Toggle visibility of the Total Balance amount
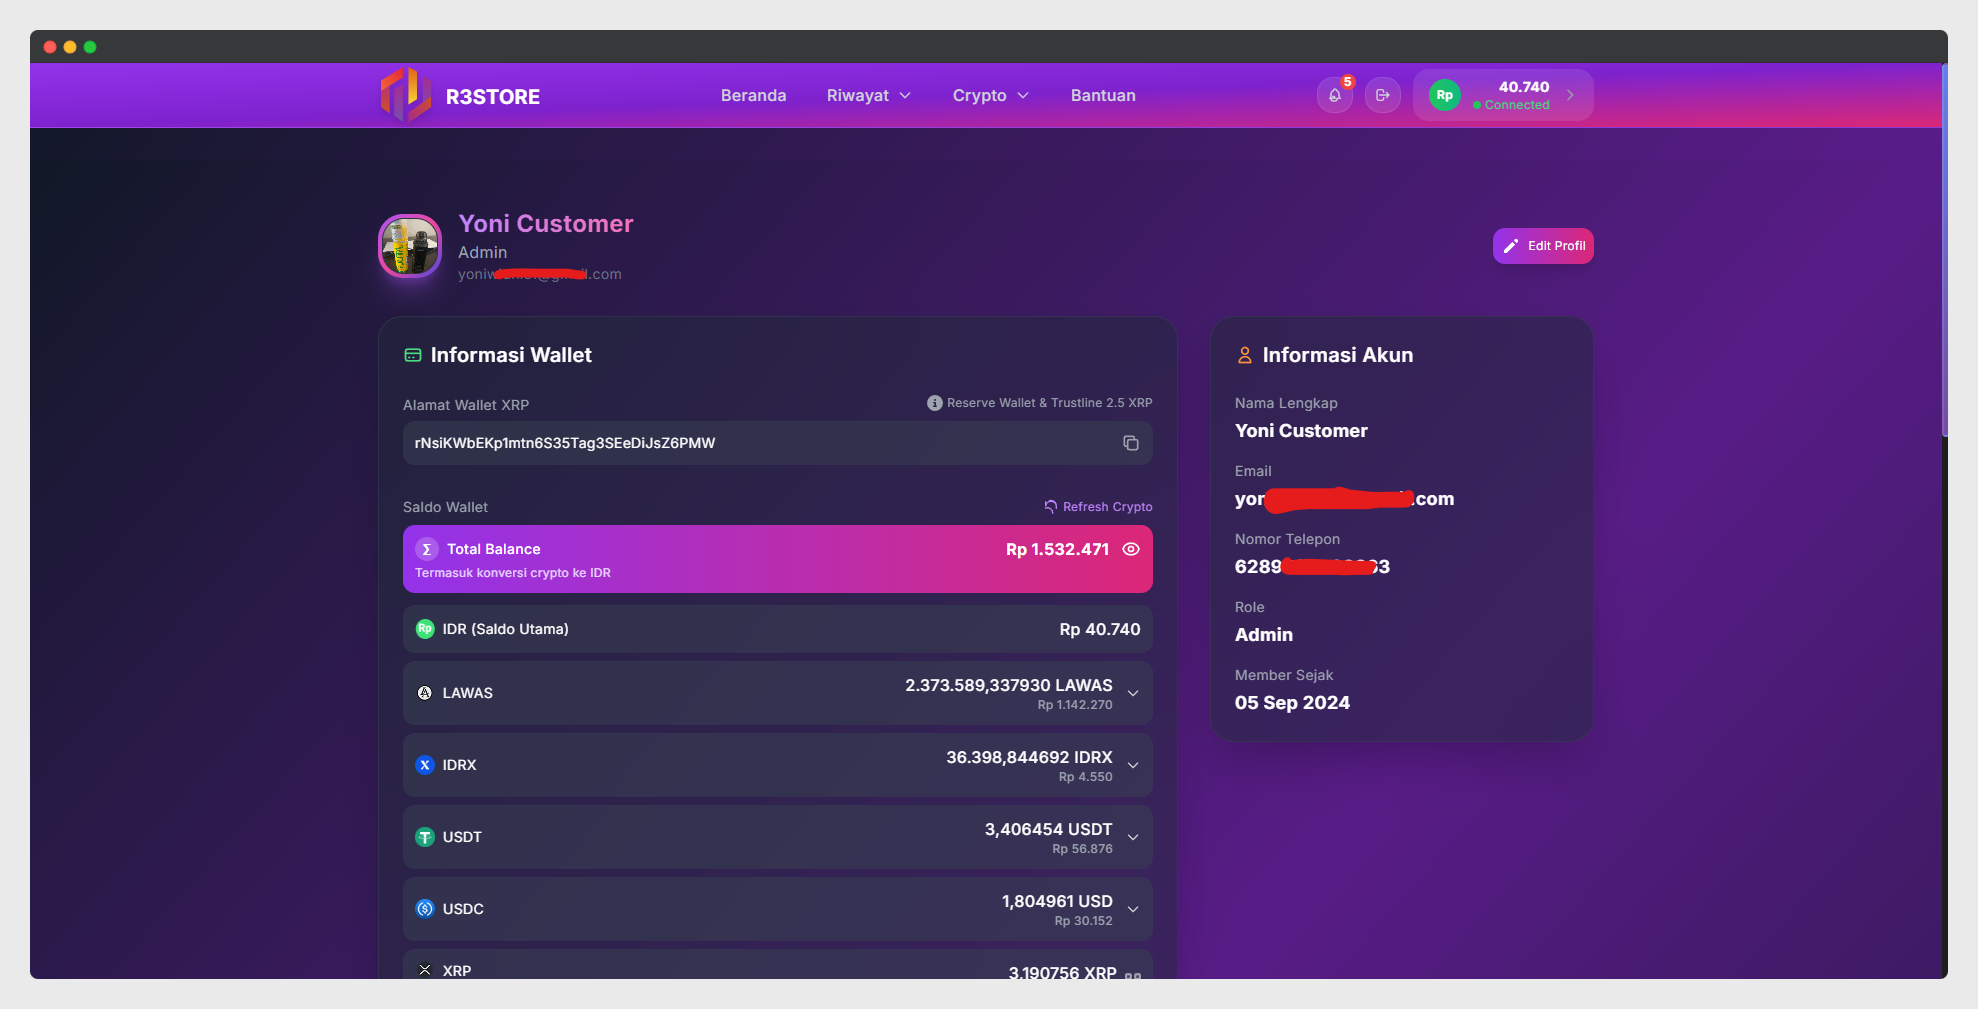This screenshot has height=1009, width=1978. click(x=1132, y=549)
